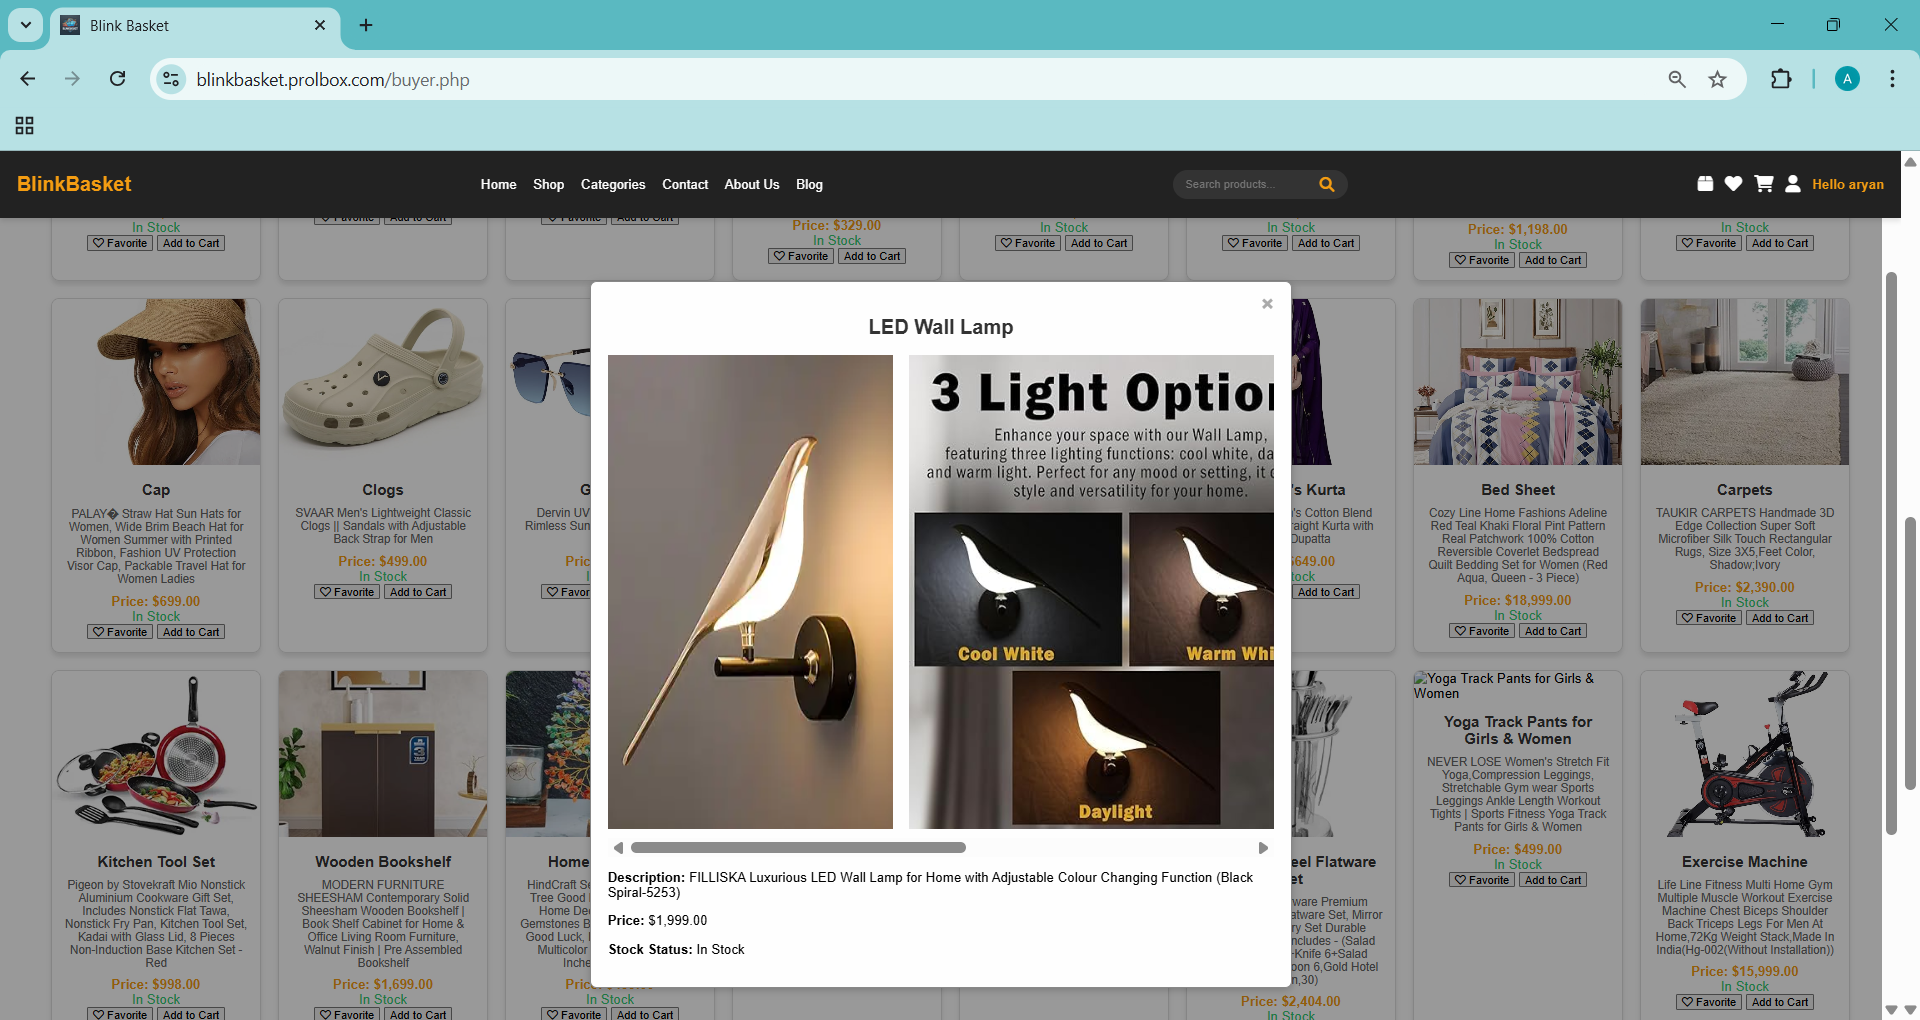The width and height of the screenshot is (1920, 1020).
Task: Add Clogs to cart
Action: pos(418,592)
